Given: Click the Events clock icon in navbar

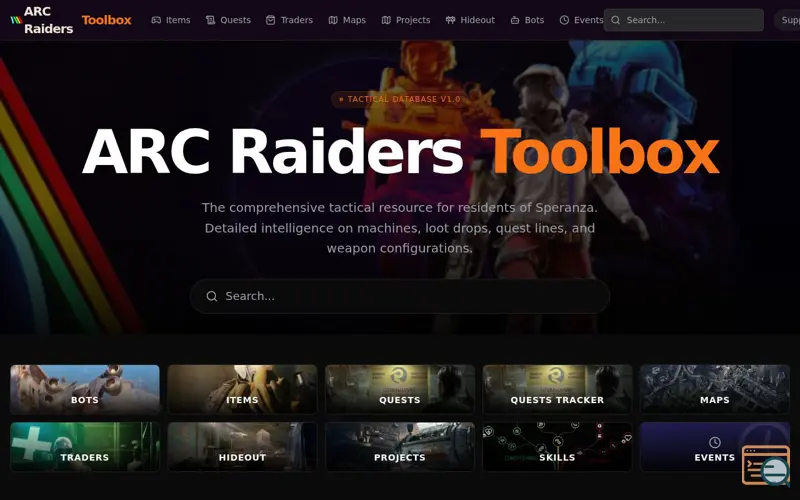Looking at the screenshot, I should pyautogui.click(x=564, y=20).
